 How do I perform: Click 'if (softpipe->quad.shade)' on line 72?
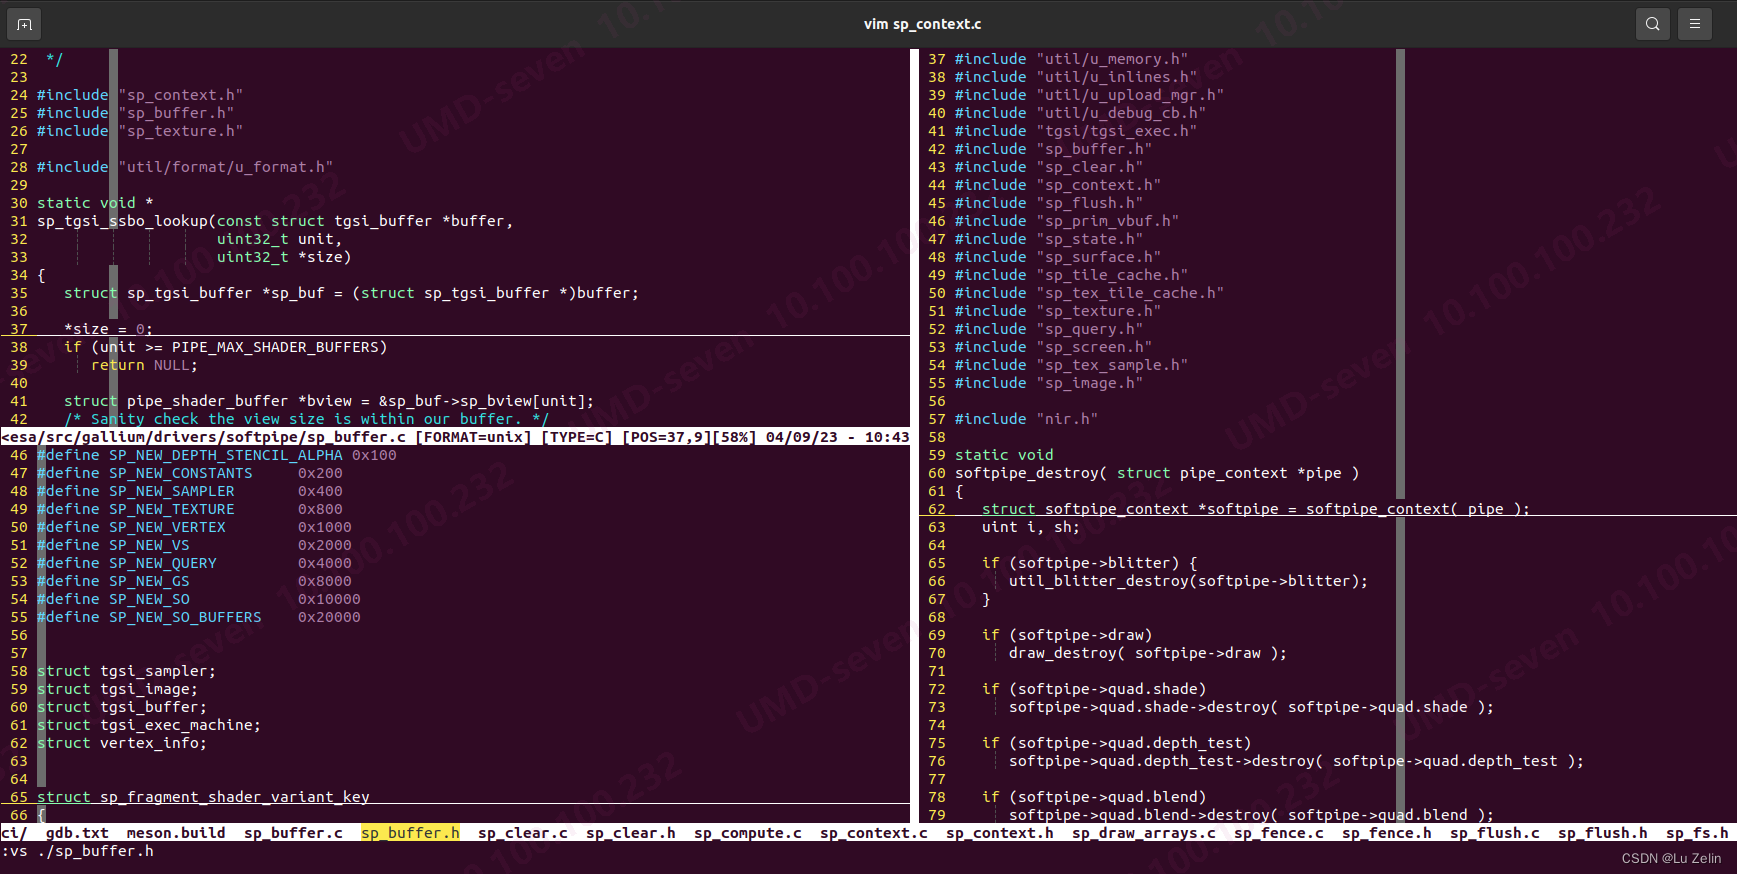pyautogui.click(x=1094, y=689)
